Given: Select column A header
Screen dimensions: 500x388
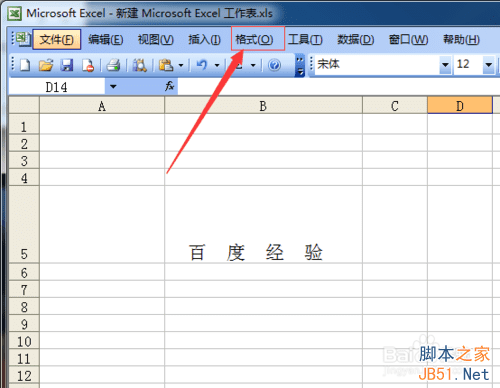Looking at the screenshot, I should pyautogui.click(x=102, y=106).
